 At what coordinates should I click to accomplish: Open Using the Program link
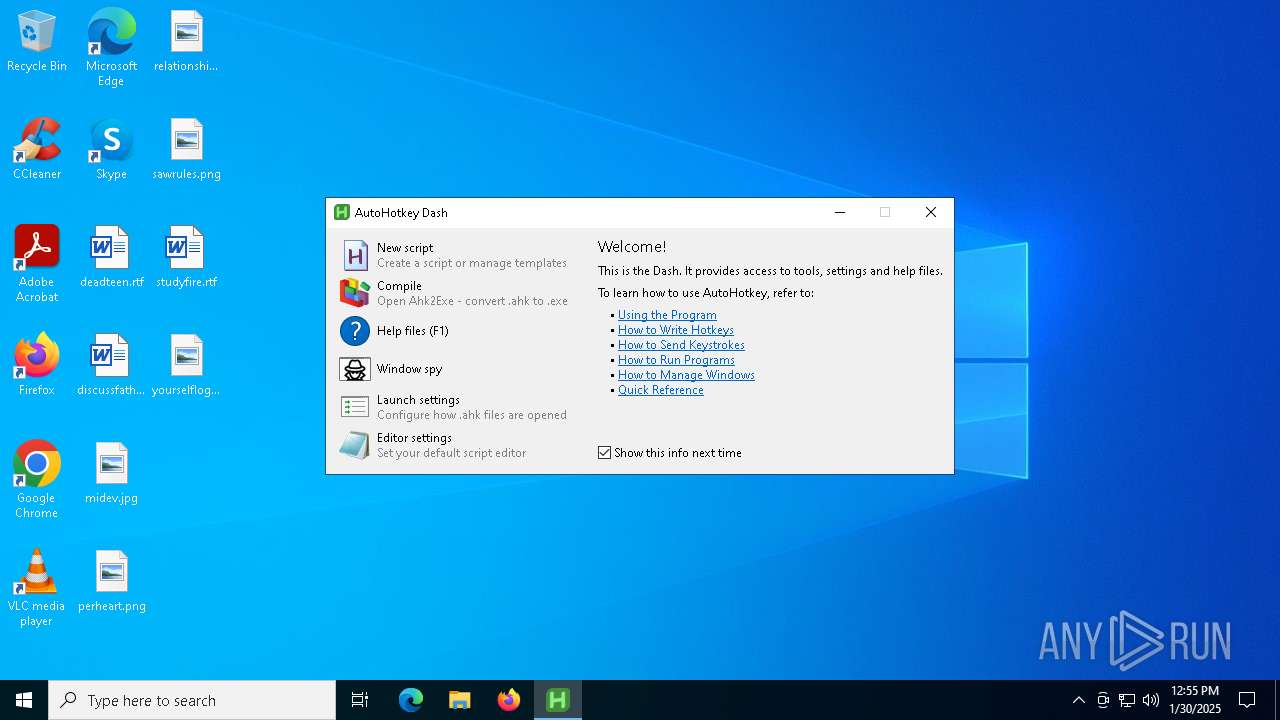click(x=667, y=315)
